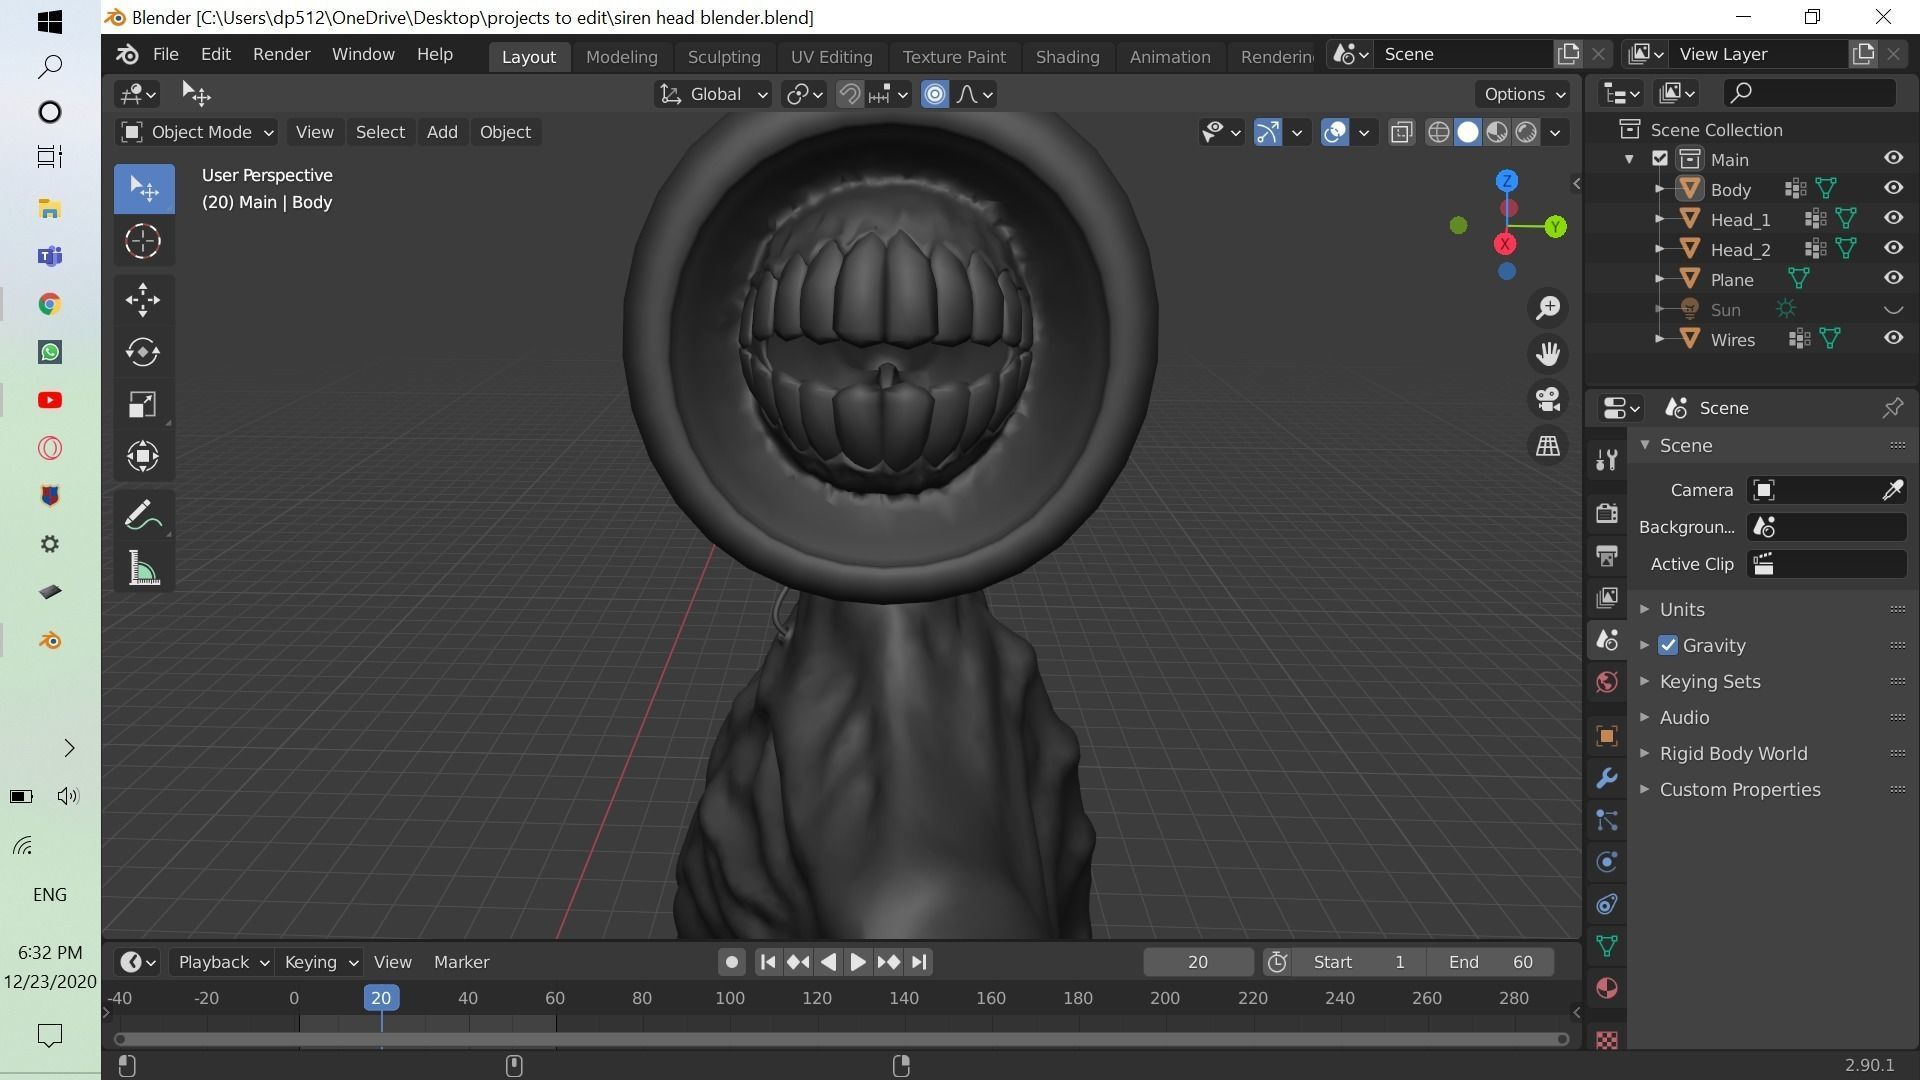1920x1080 pixels.
Task: Click the pan view hand icon
Action: 1548,354
